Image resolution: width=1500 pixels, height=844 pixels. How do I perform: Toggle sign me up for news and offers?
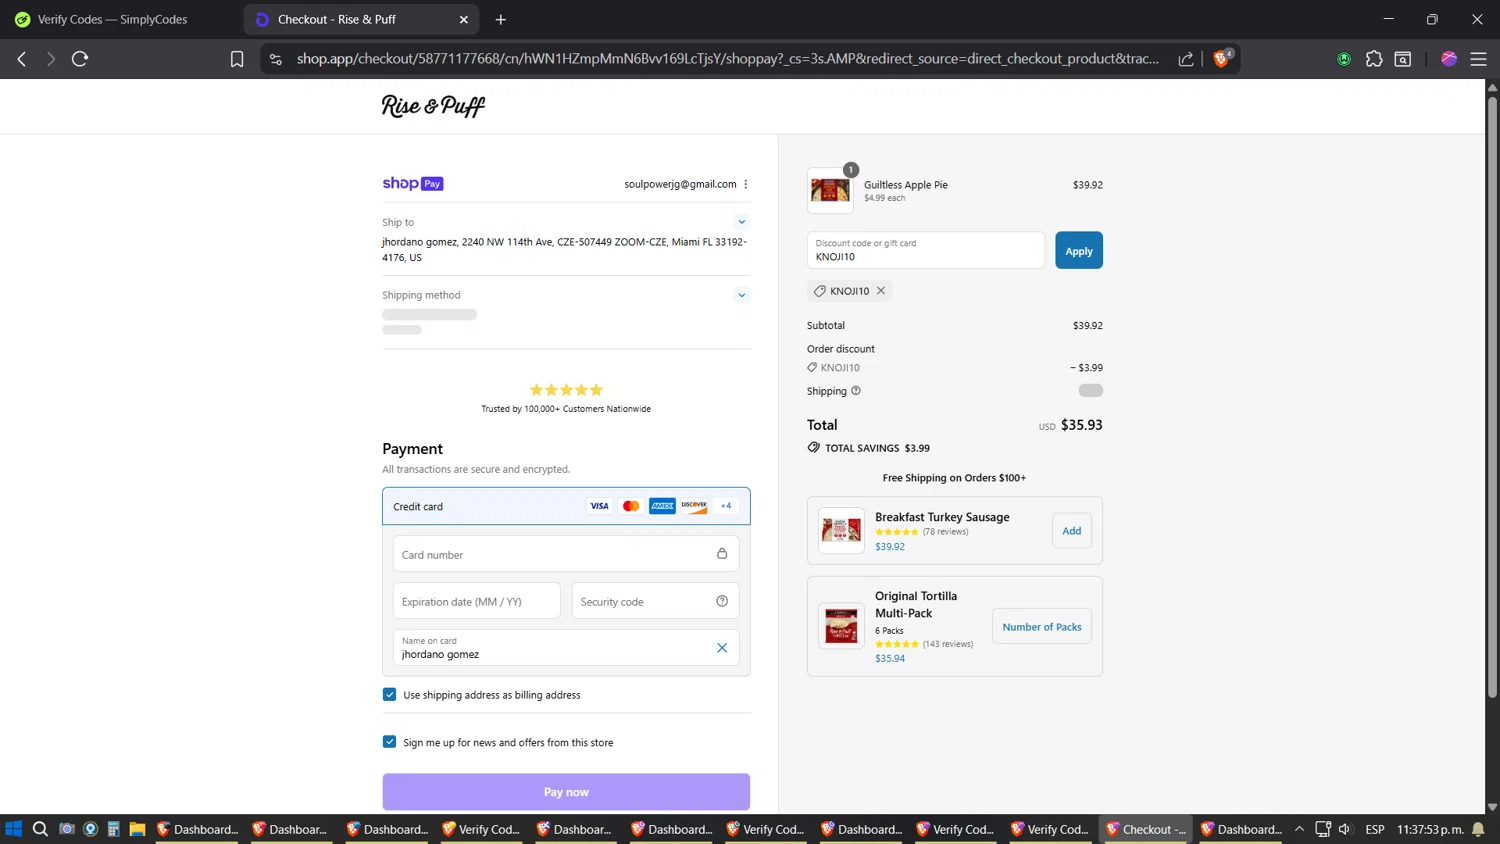click(389, 742)
